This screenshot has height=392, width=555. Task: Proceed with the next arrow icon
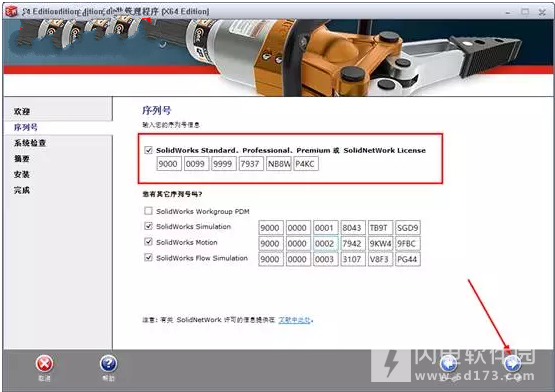[513, 363]
